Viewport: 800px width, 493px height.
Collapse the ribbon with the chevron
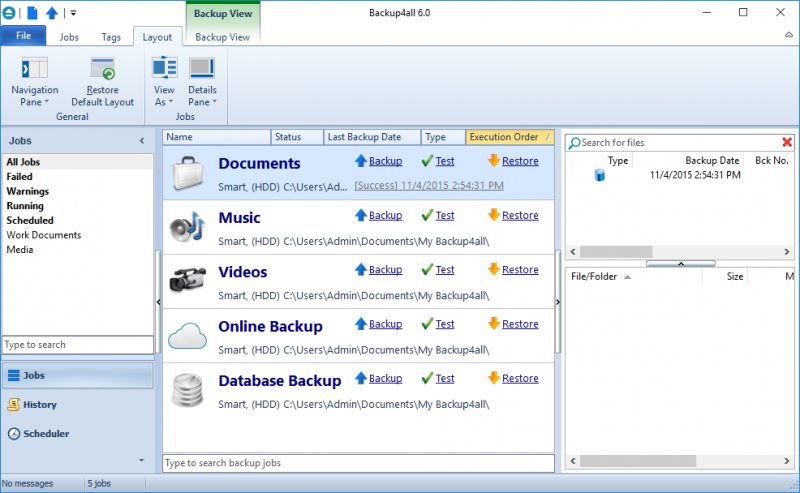[x=789, y=35]
